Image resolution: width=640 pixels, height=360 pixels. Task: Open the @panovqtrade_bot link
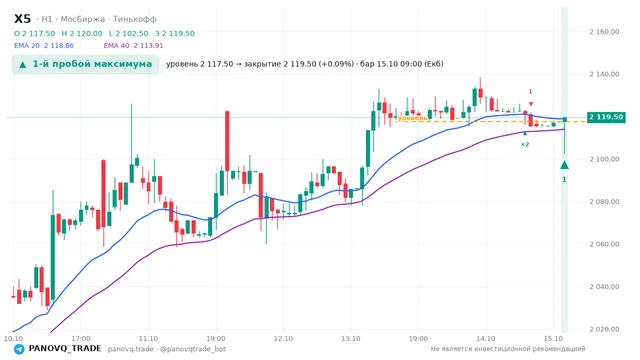(193, 349)
